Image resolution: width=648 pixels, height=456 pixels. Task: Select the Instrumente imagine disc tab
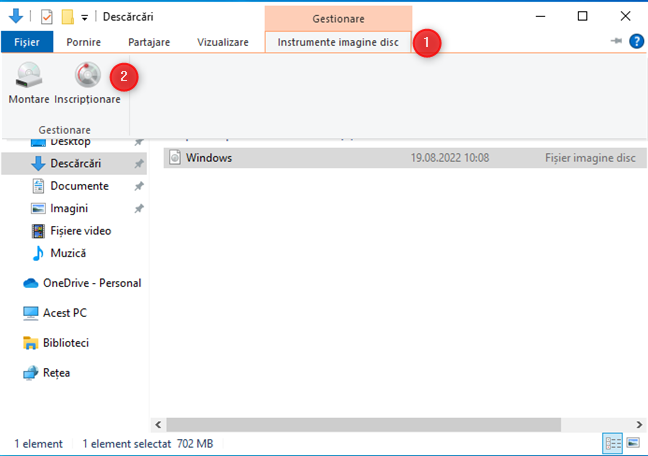coord(338,42)
